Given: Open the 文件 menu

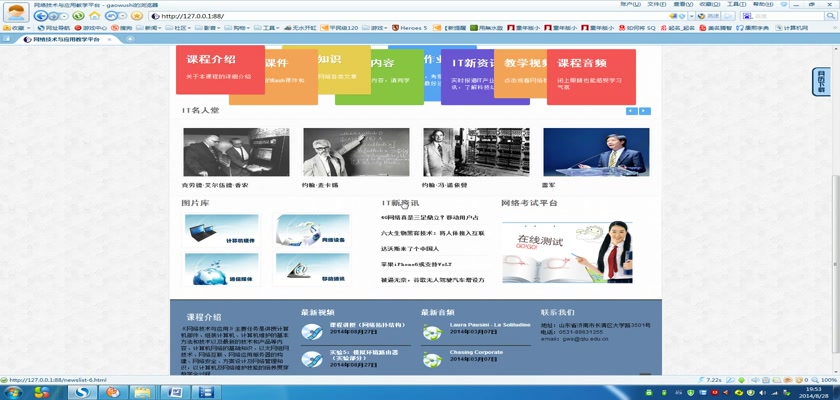Looking at the screenshot, I should pyautogui.click(x=657, y=4).
